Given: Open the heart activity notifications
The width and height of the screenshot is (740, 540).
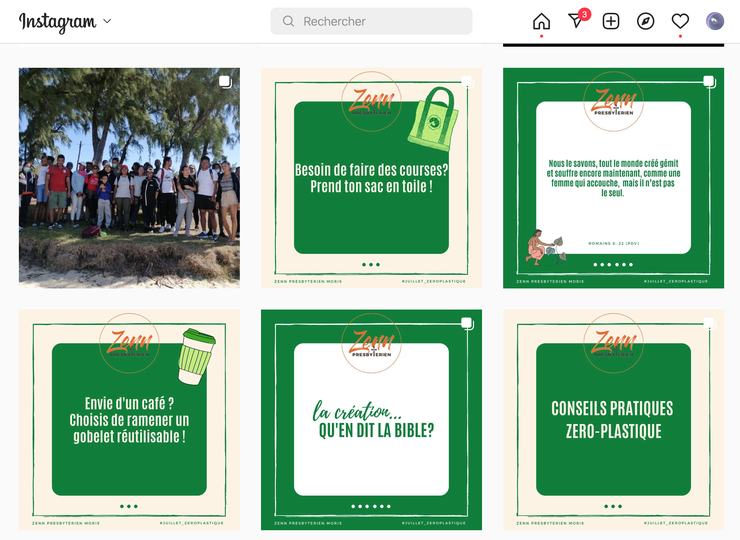Looking at the screenshot, I should 680,21.
